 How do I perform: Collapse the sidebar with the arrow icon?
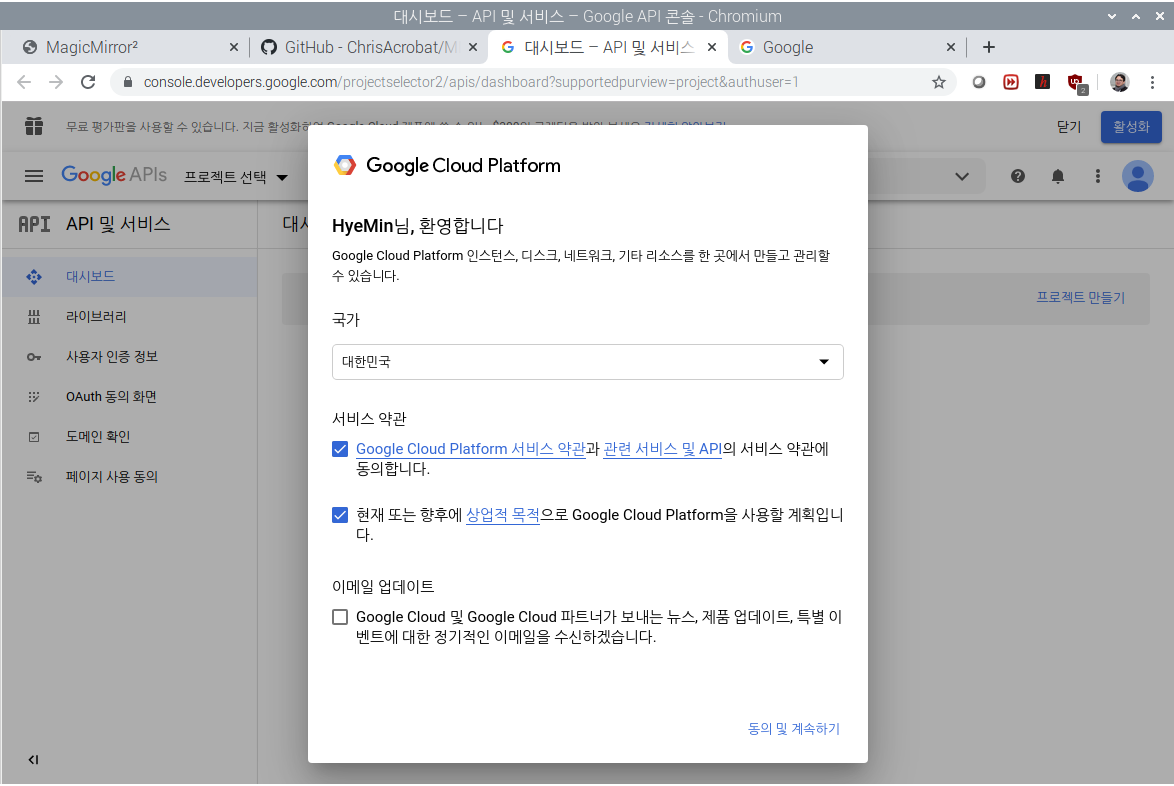[x=33, y=760]
